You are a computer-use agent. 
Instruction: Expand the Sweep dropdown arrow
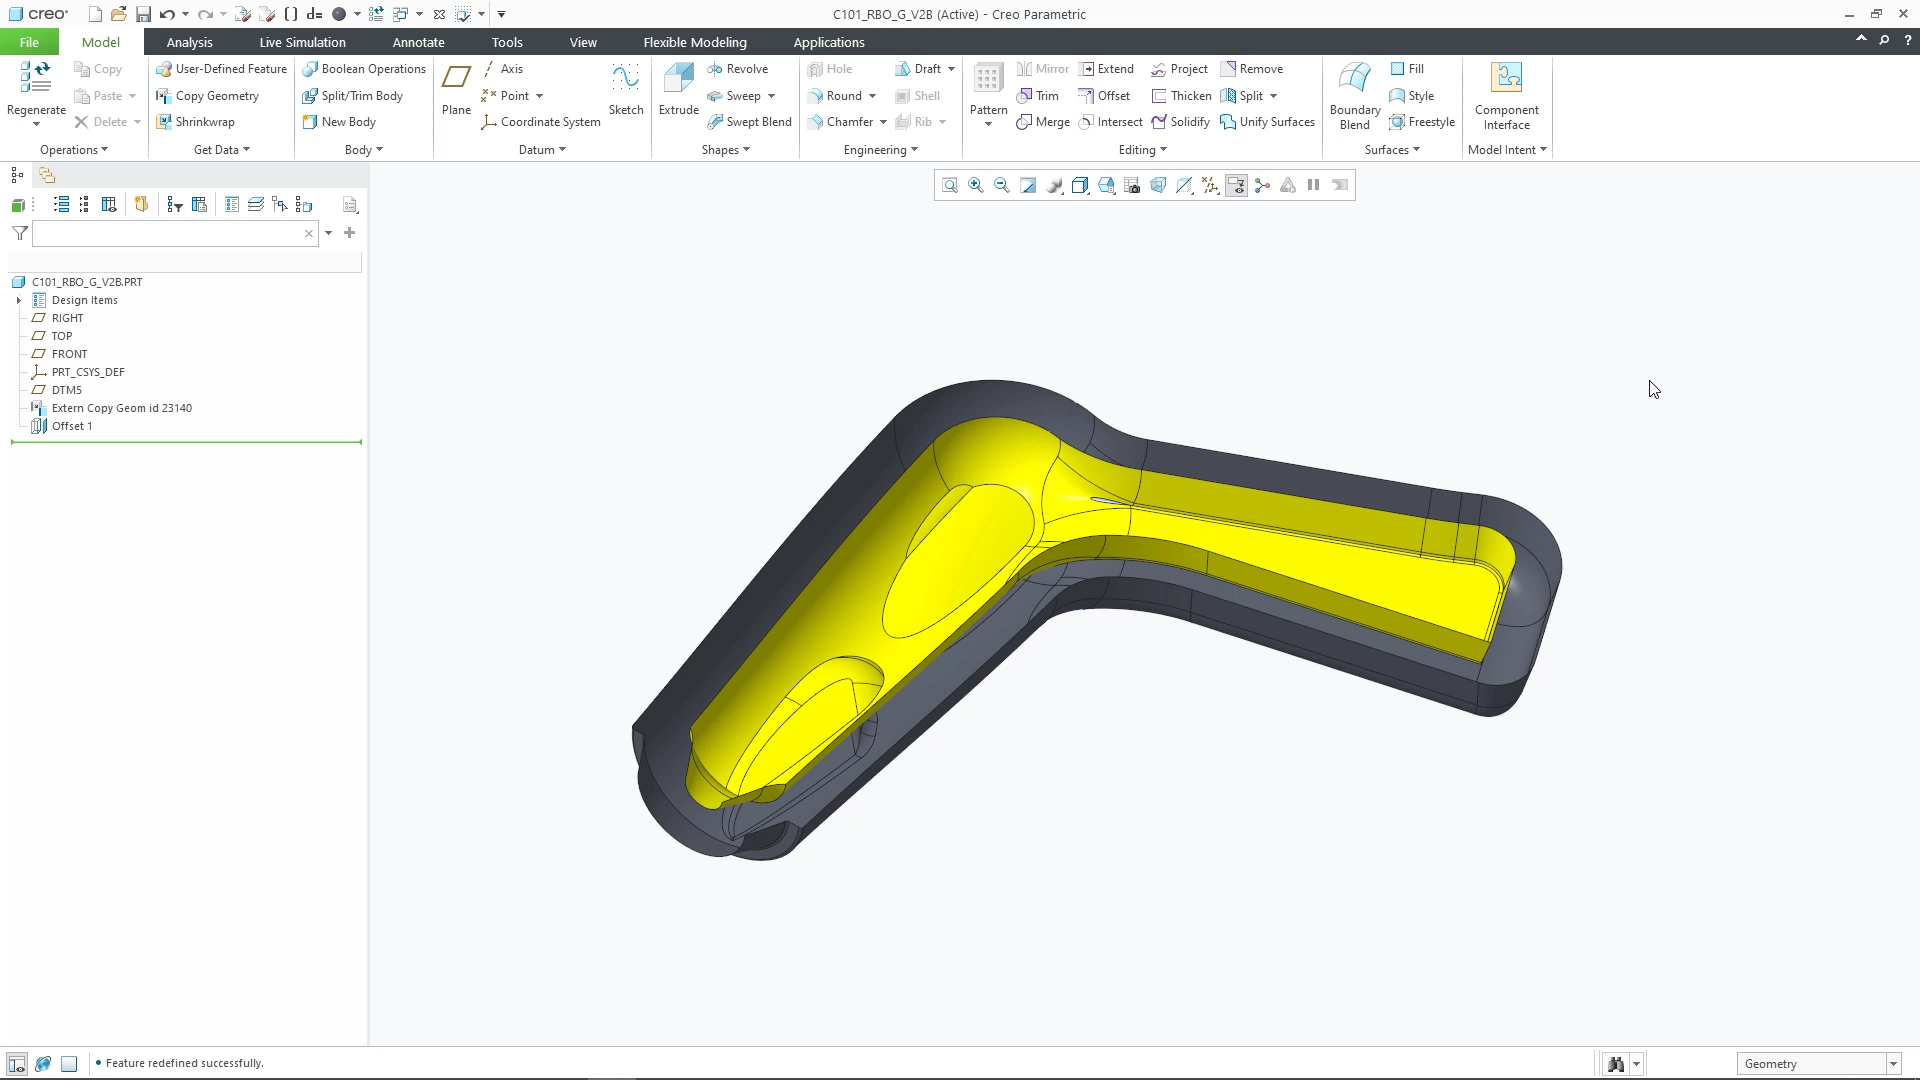tap(771, 96)
